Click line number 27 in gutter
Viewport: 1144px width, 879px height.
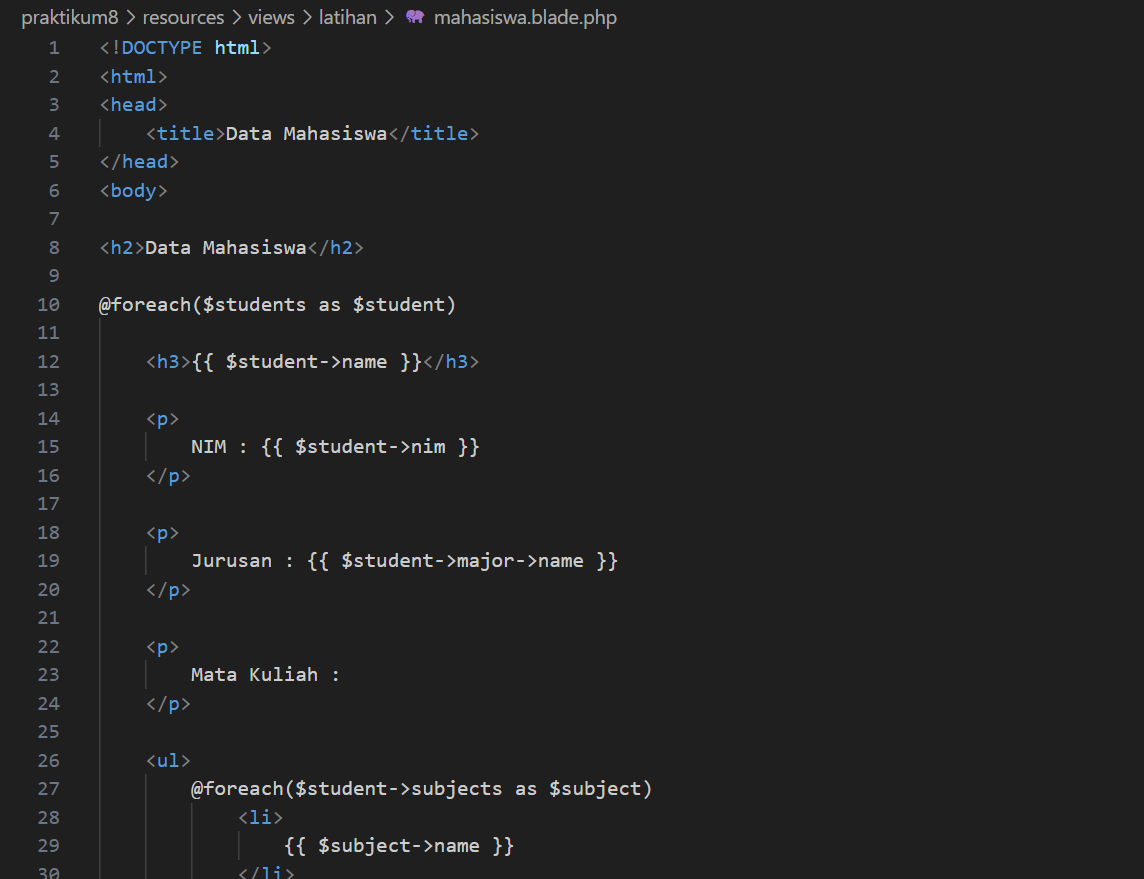tap(49, 789)
